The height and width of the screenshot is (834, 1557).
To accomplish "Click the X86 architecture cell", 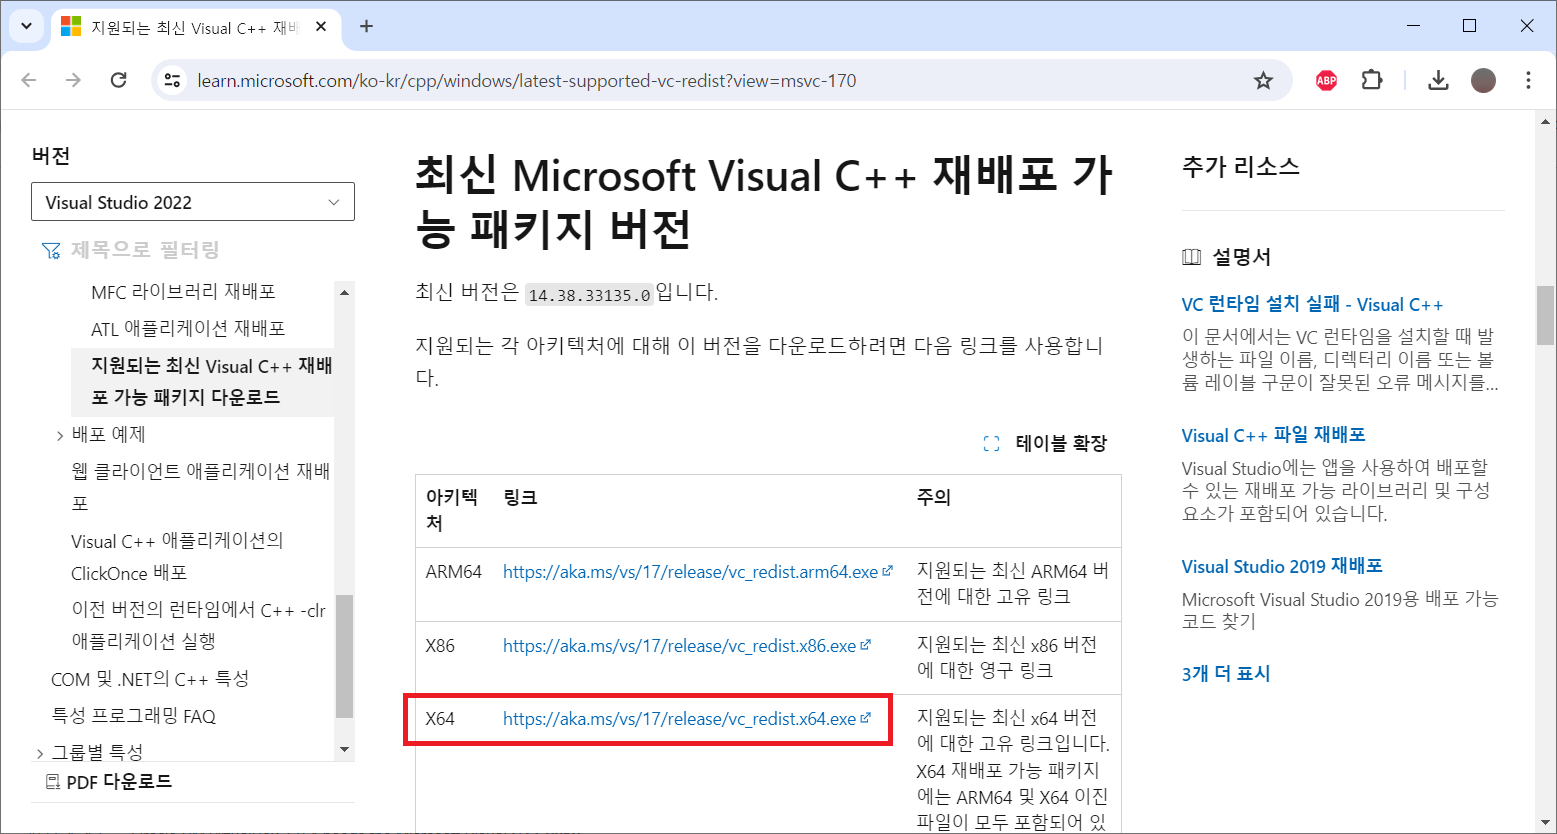I will click(440, 646).
